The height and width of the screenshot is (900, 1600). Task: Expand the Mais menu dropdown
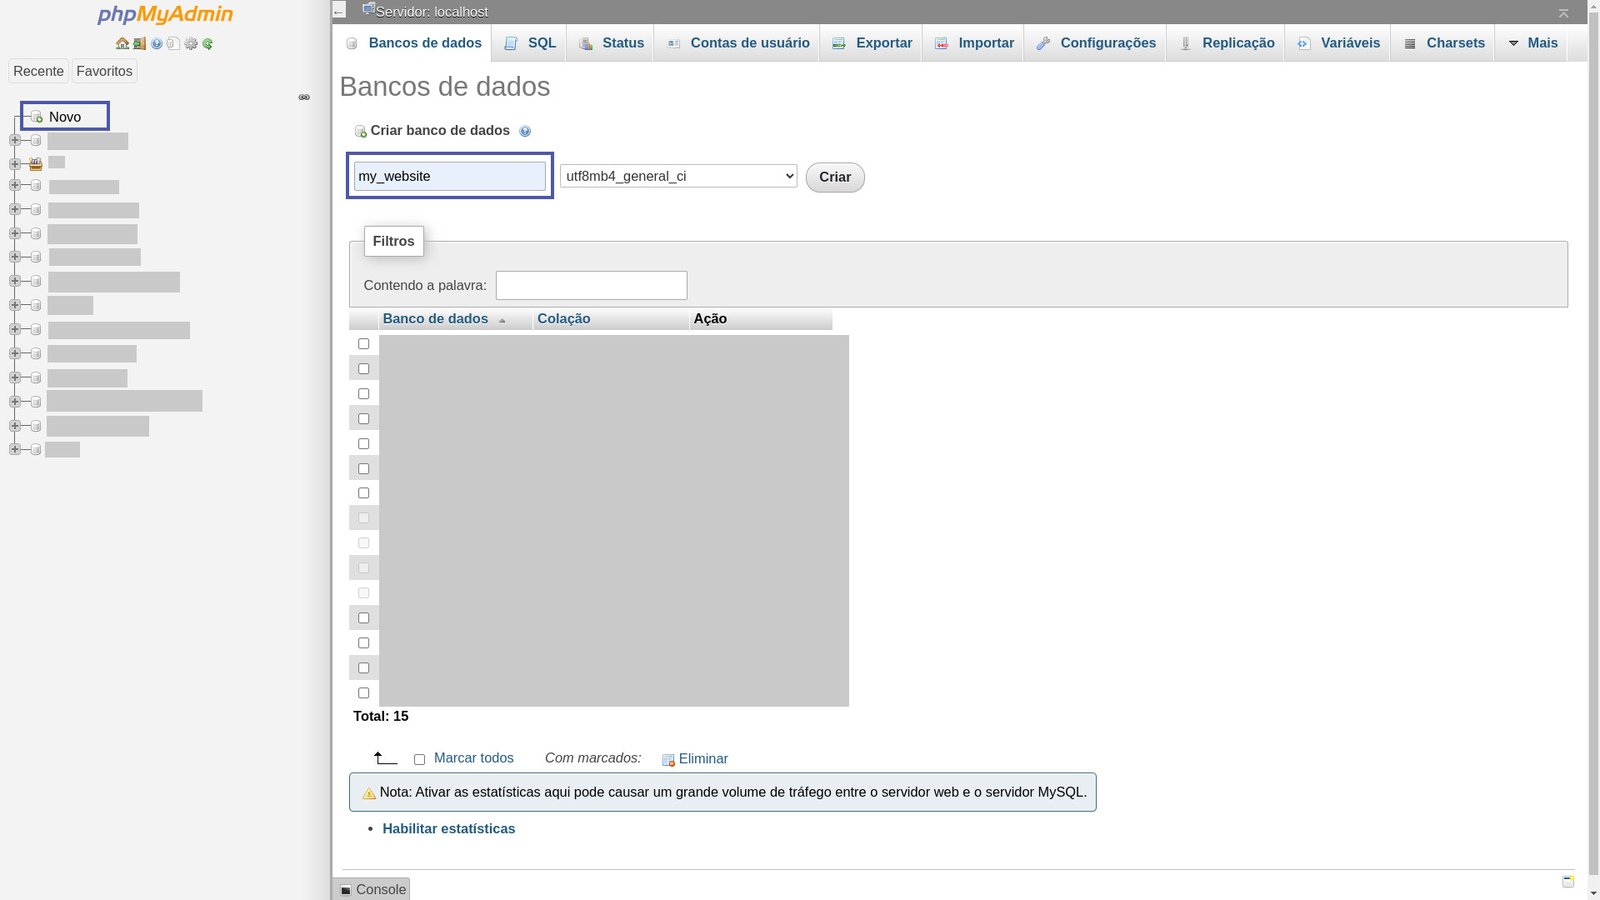click(1532, 43)
